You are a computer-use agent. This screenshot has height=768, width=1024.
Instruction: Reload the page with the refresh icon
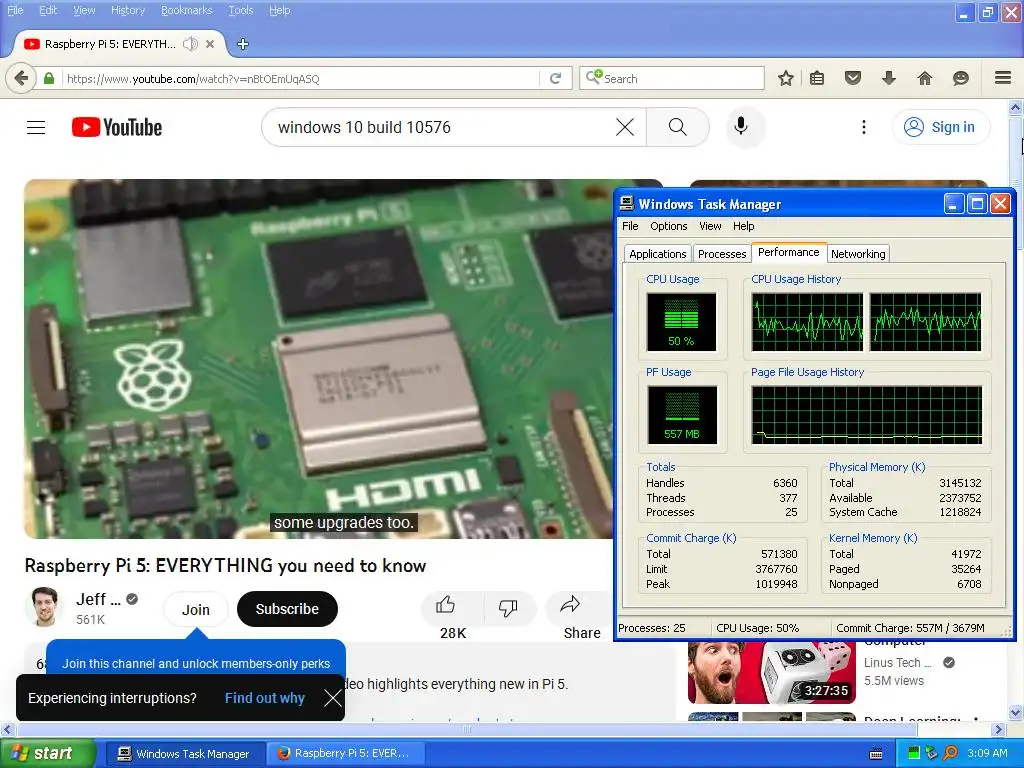(x=555, y=78)
